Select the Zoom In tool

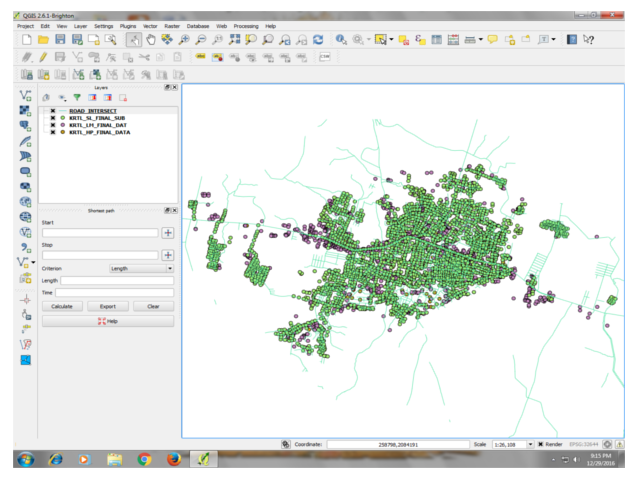pos(184,40)
